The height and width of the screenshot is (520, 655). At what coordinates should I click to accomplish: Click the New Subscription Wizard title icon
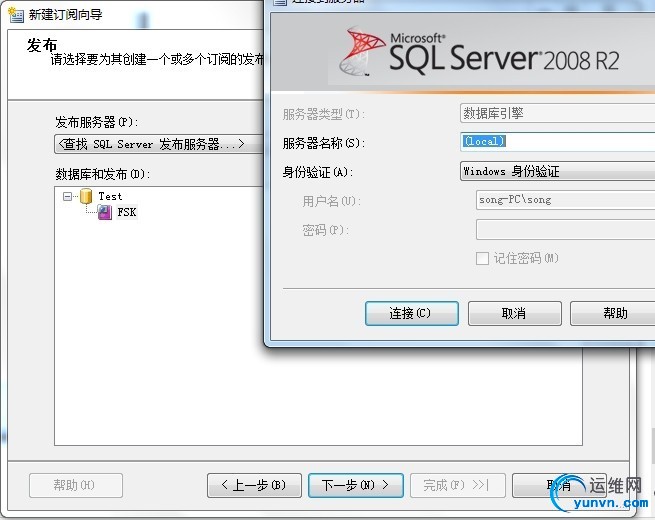(x=16, y=15)
